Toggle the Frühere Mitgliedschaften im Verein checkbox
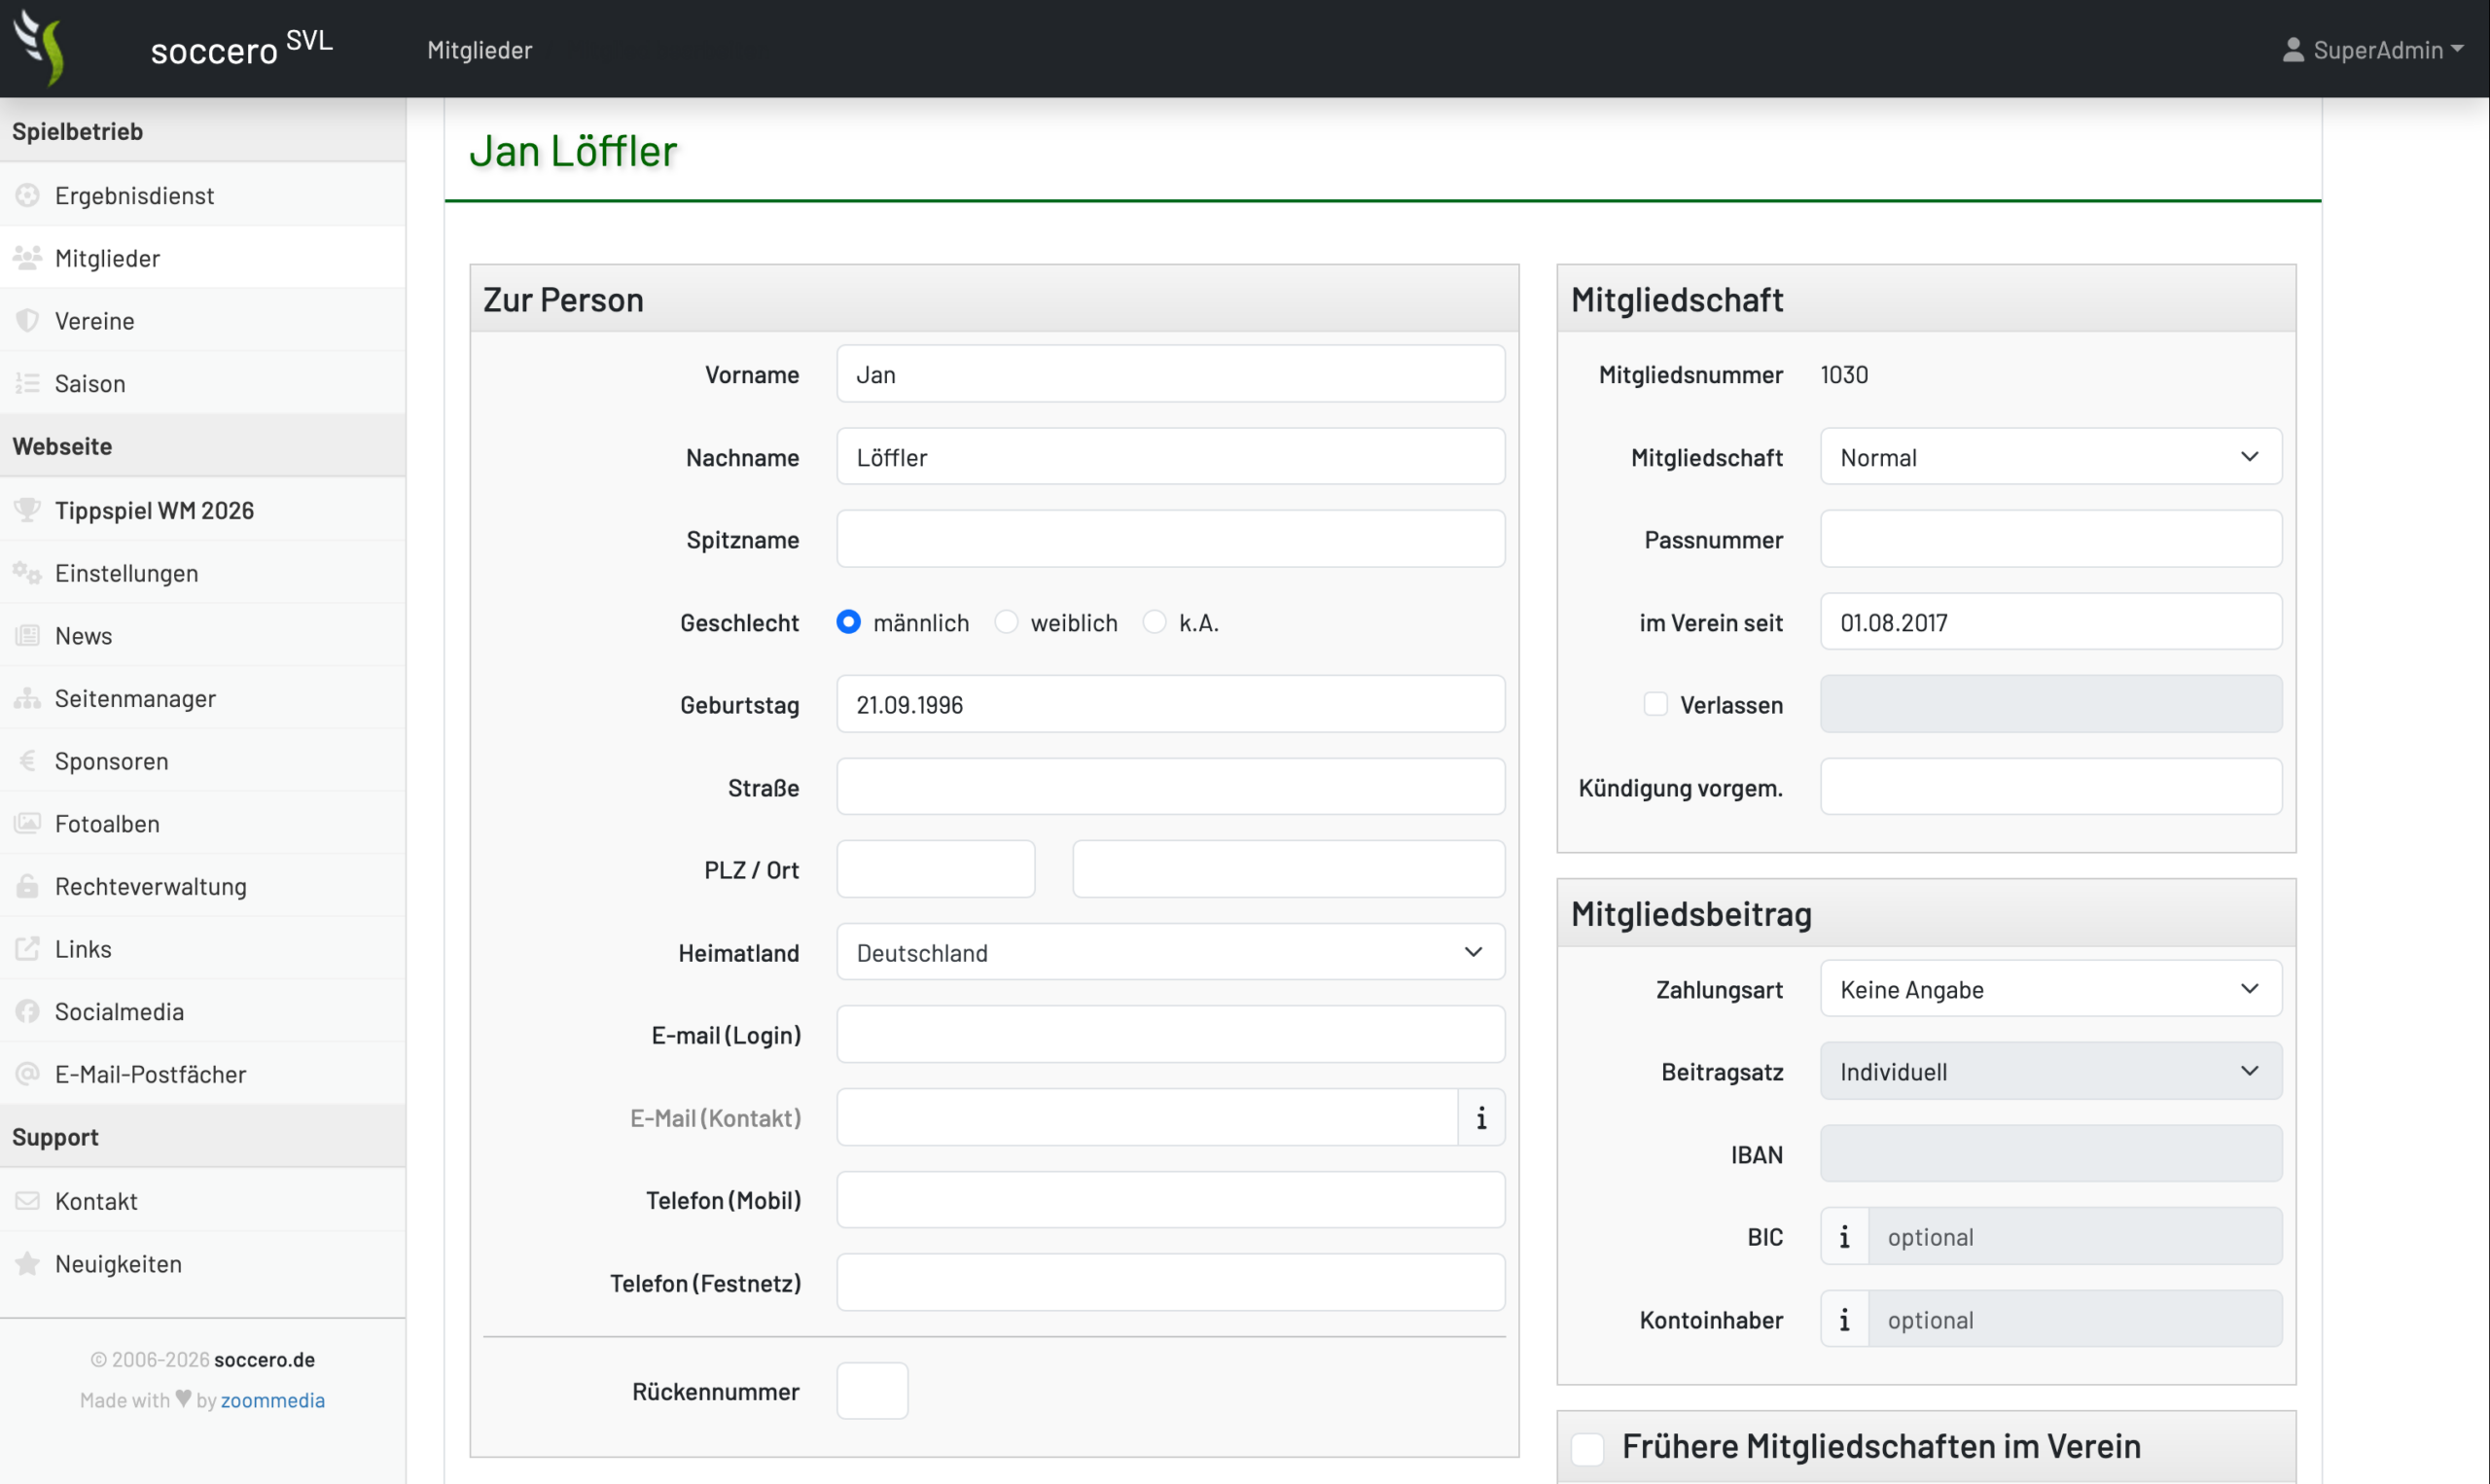This screenshot has height=1484, width=2490. [1587, 1448]
